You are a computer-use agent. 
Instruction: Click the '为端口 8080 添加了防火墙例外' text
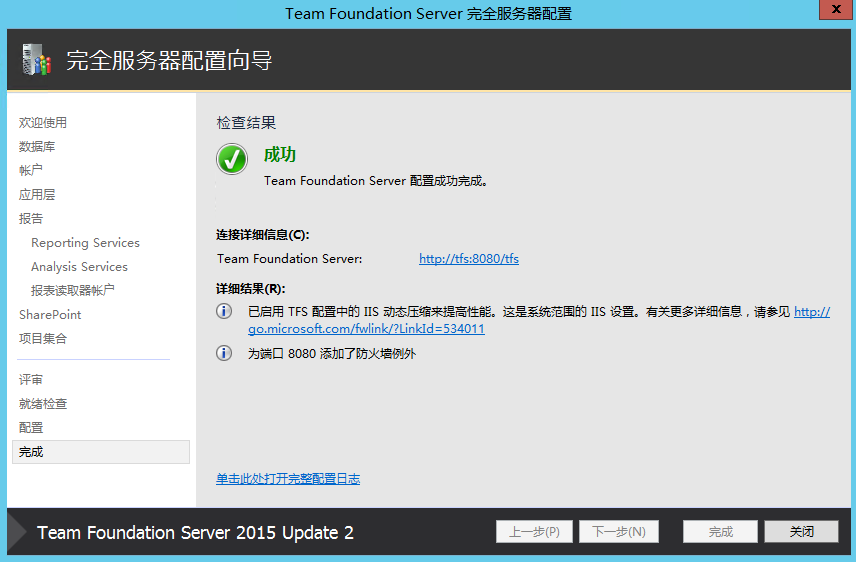[332, 353]
